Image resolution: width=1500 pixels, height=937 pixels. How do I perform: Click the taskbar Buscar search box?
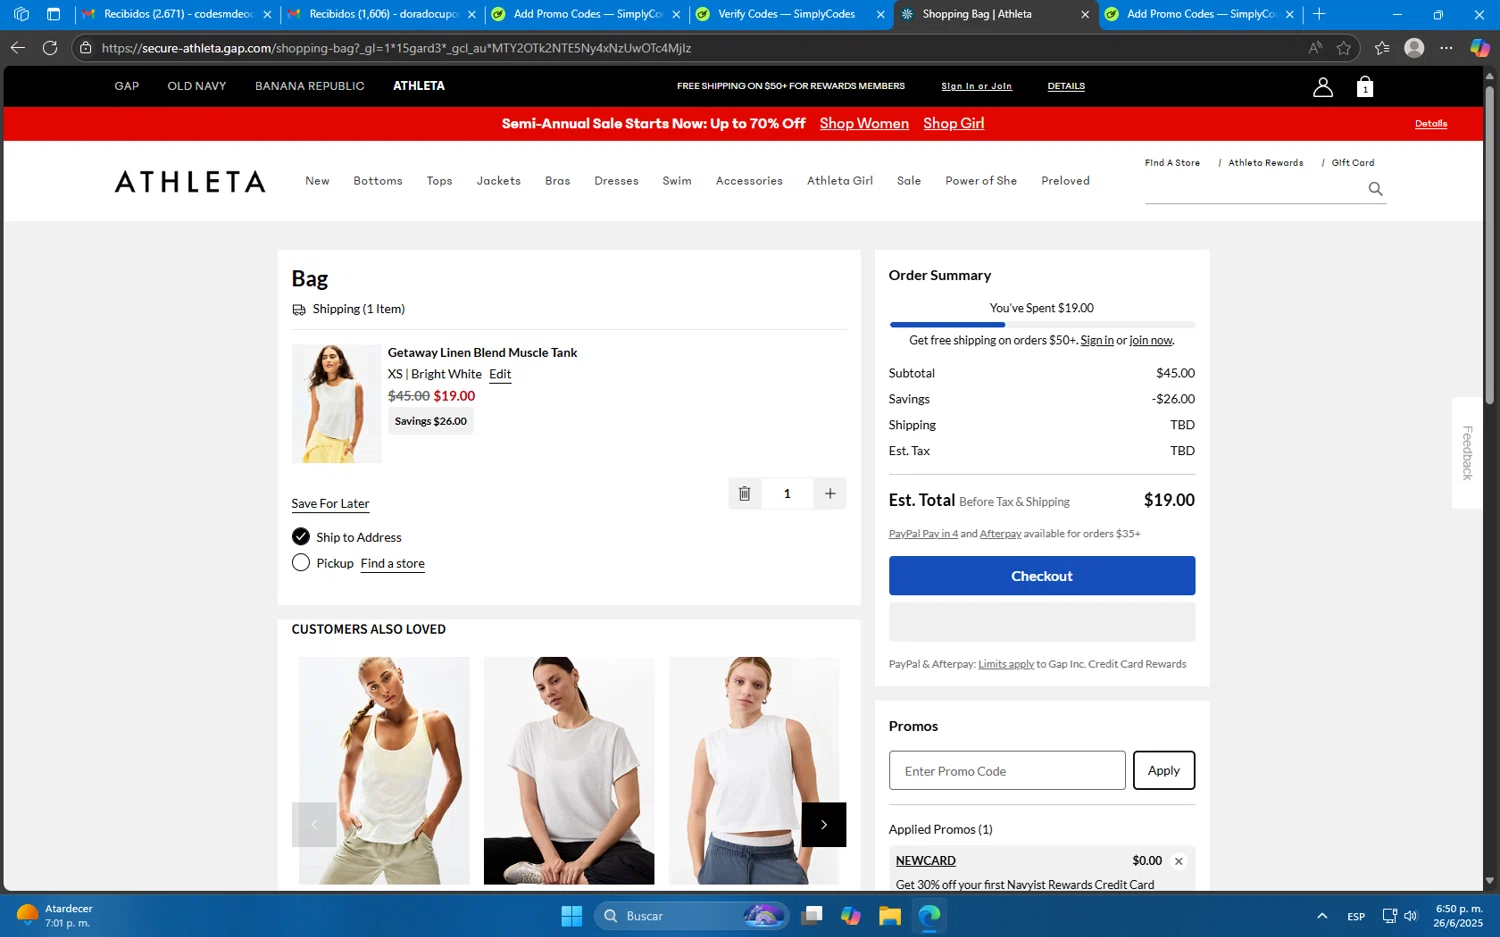click(690, 915)
